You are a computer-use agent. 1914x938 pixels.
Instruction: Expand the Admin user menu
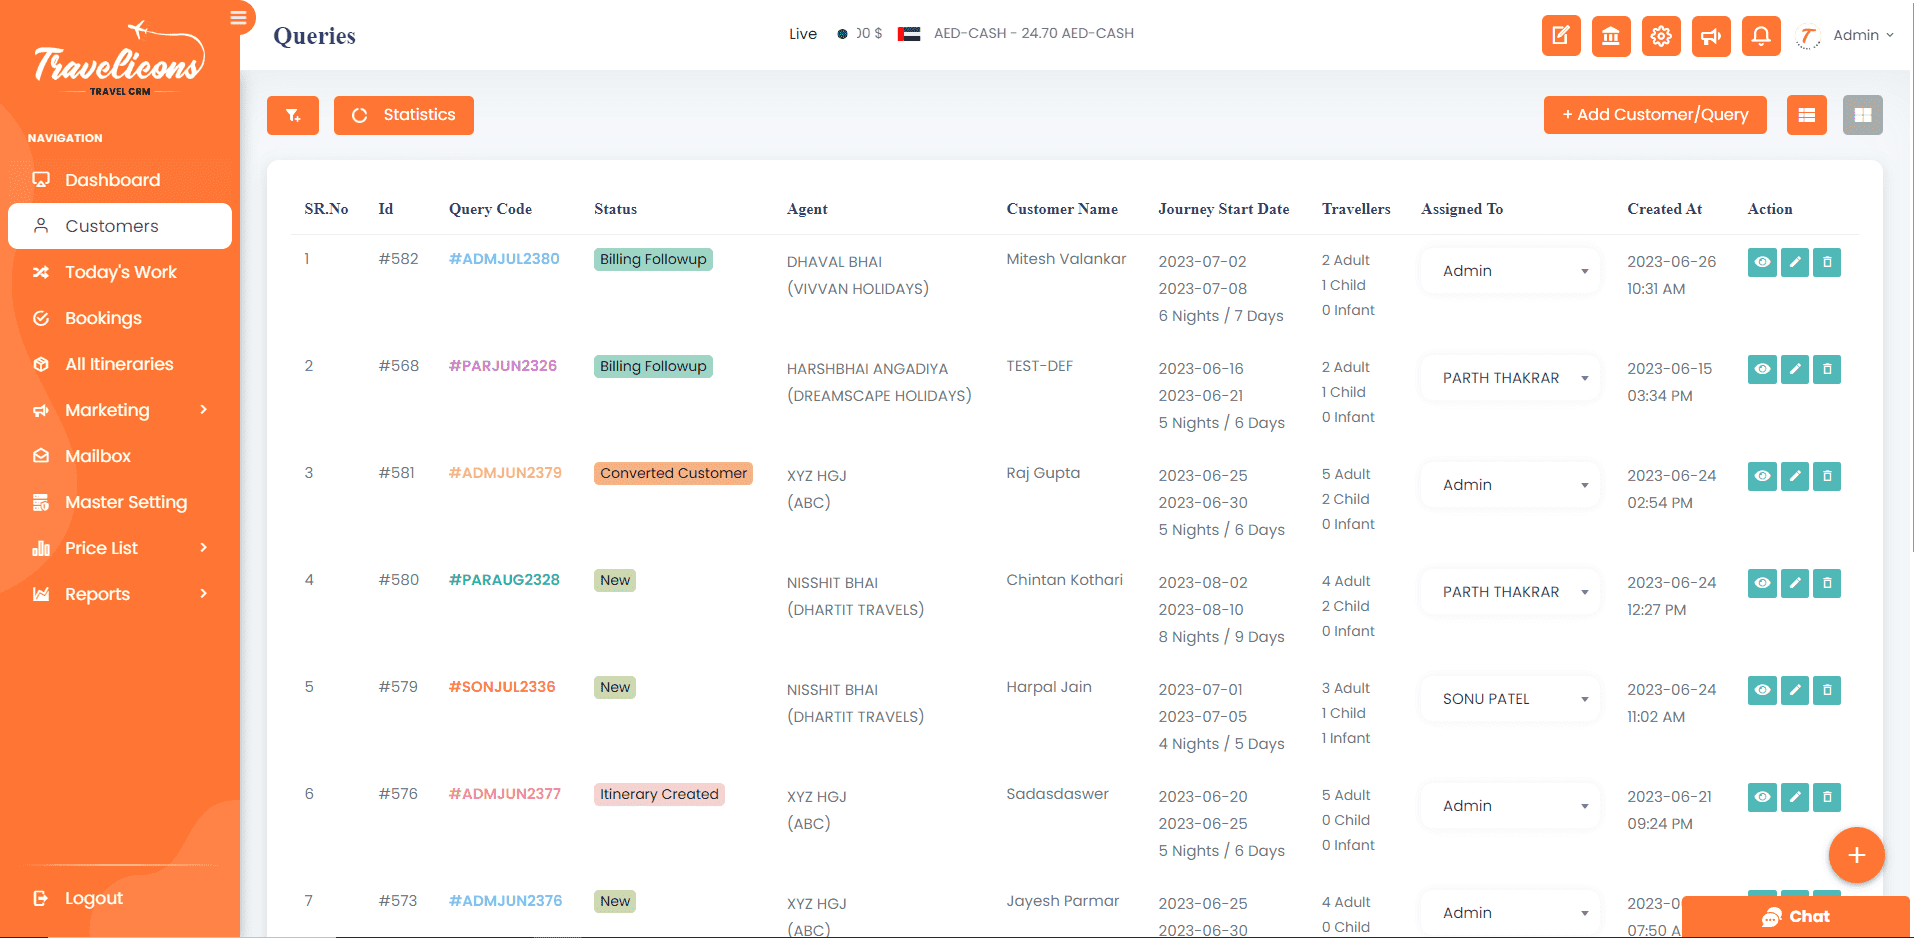(1845, 36)
